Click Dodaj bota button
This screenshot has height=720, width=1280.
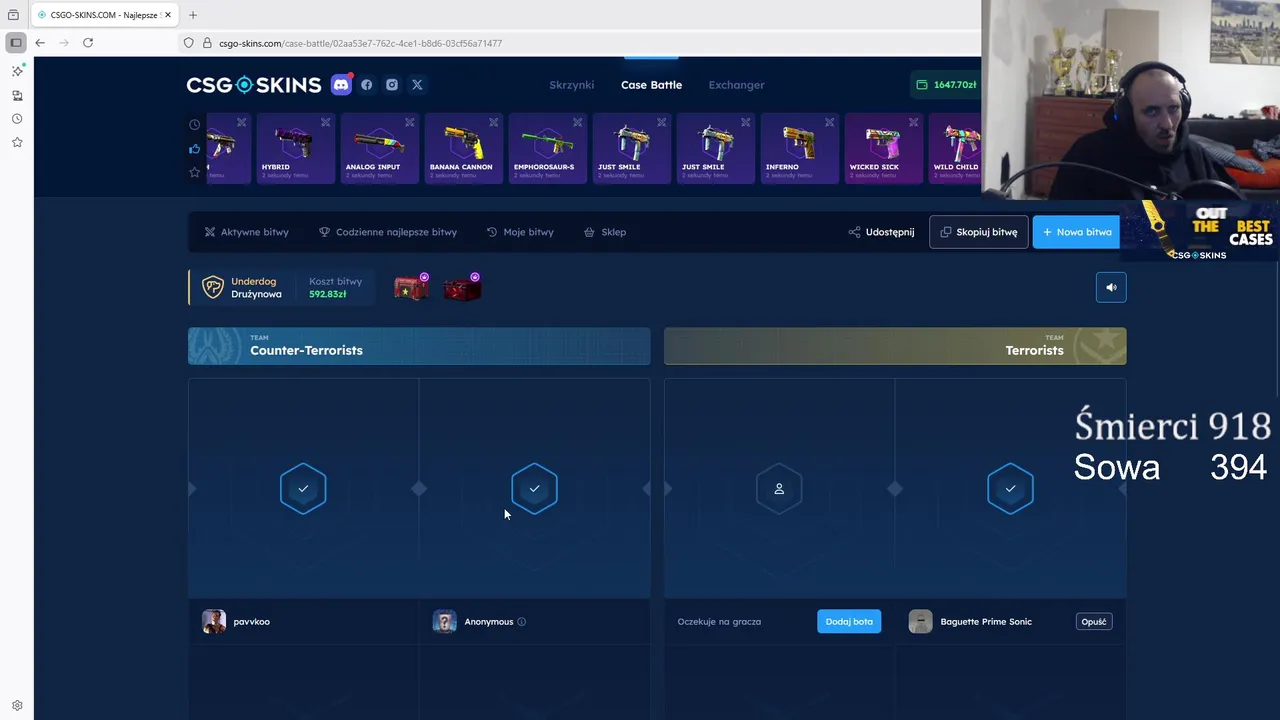849,622
